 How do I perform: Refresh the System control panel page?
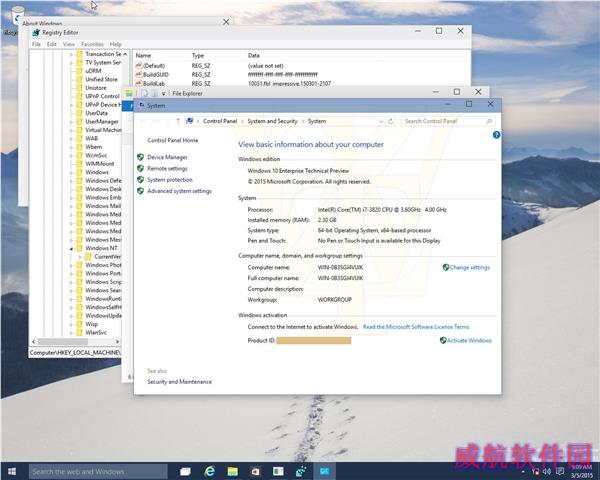coord(391,121)
